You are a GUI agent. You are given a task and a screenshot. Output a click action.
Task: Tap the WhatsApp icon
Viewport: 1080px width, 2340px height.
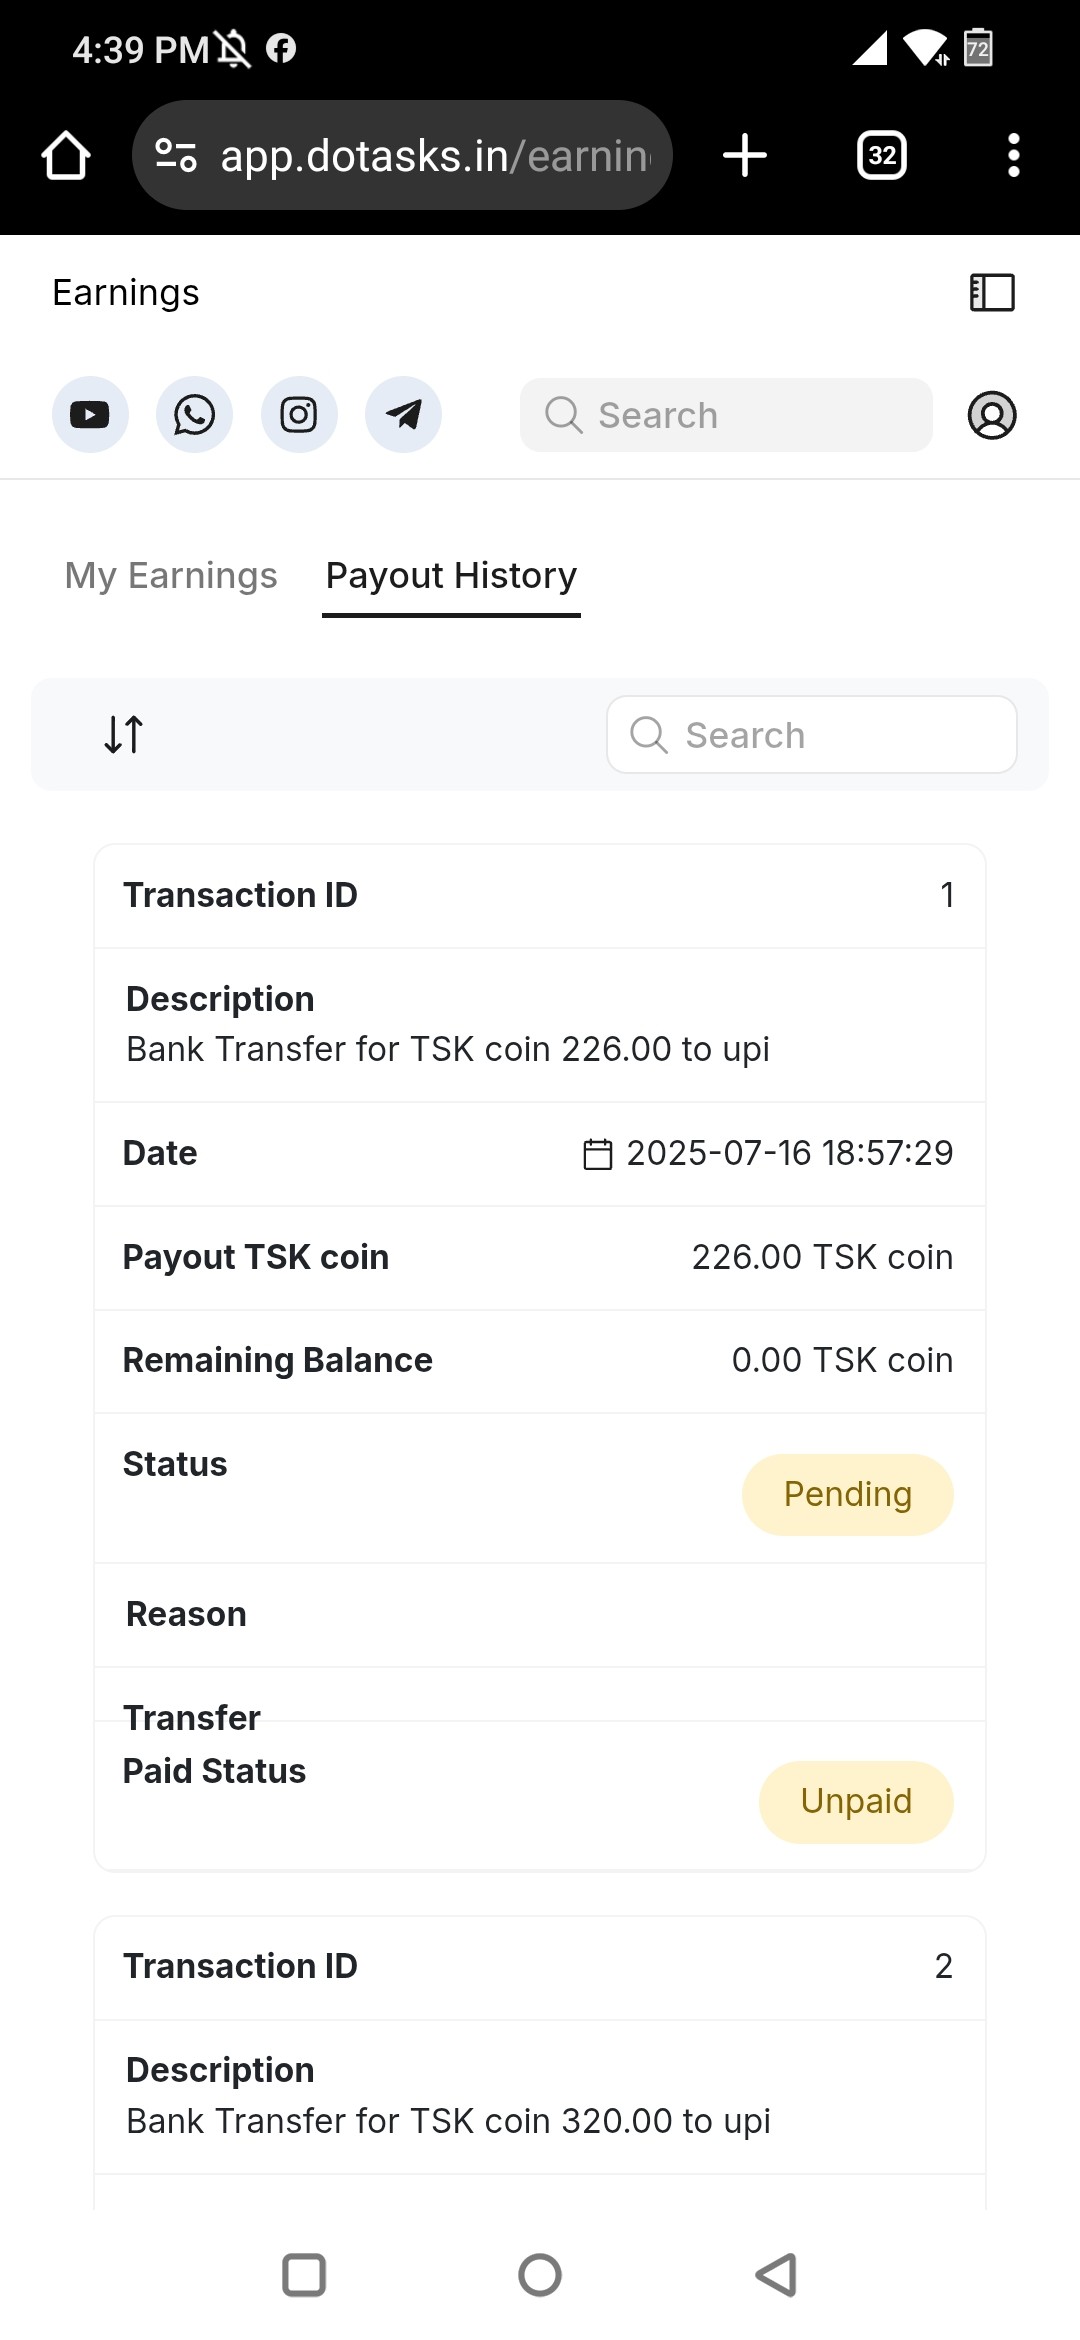(x=194, y=415)
